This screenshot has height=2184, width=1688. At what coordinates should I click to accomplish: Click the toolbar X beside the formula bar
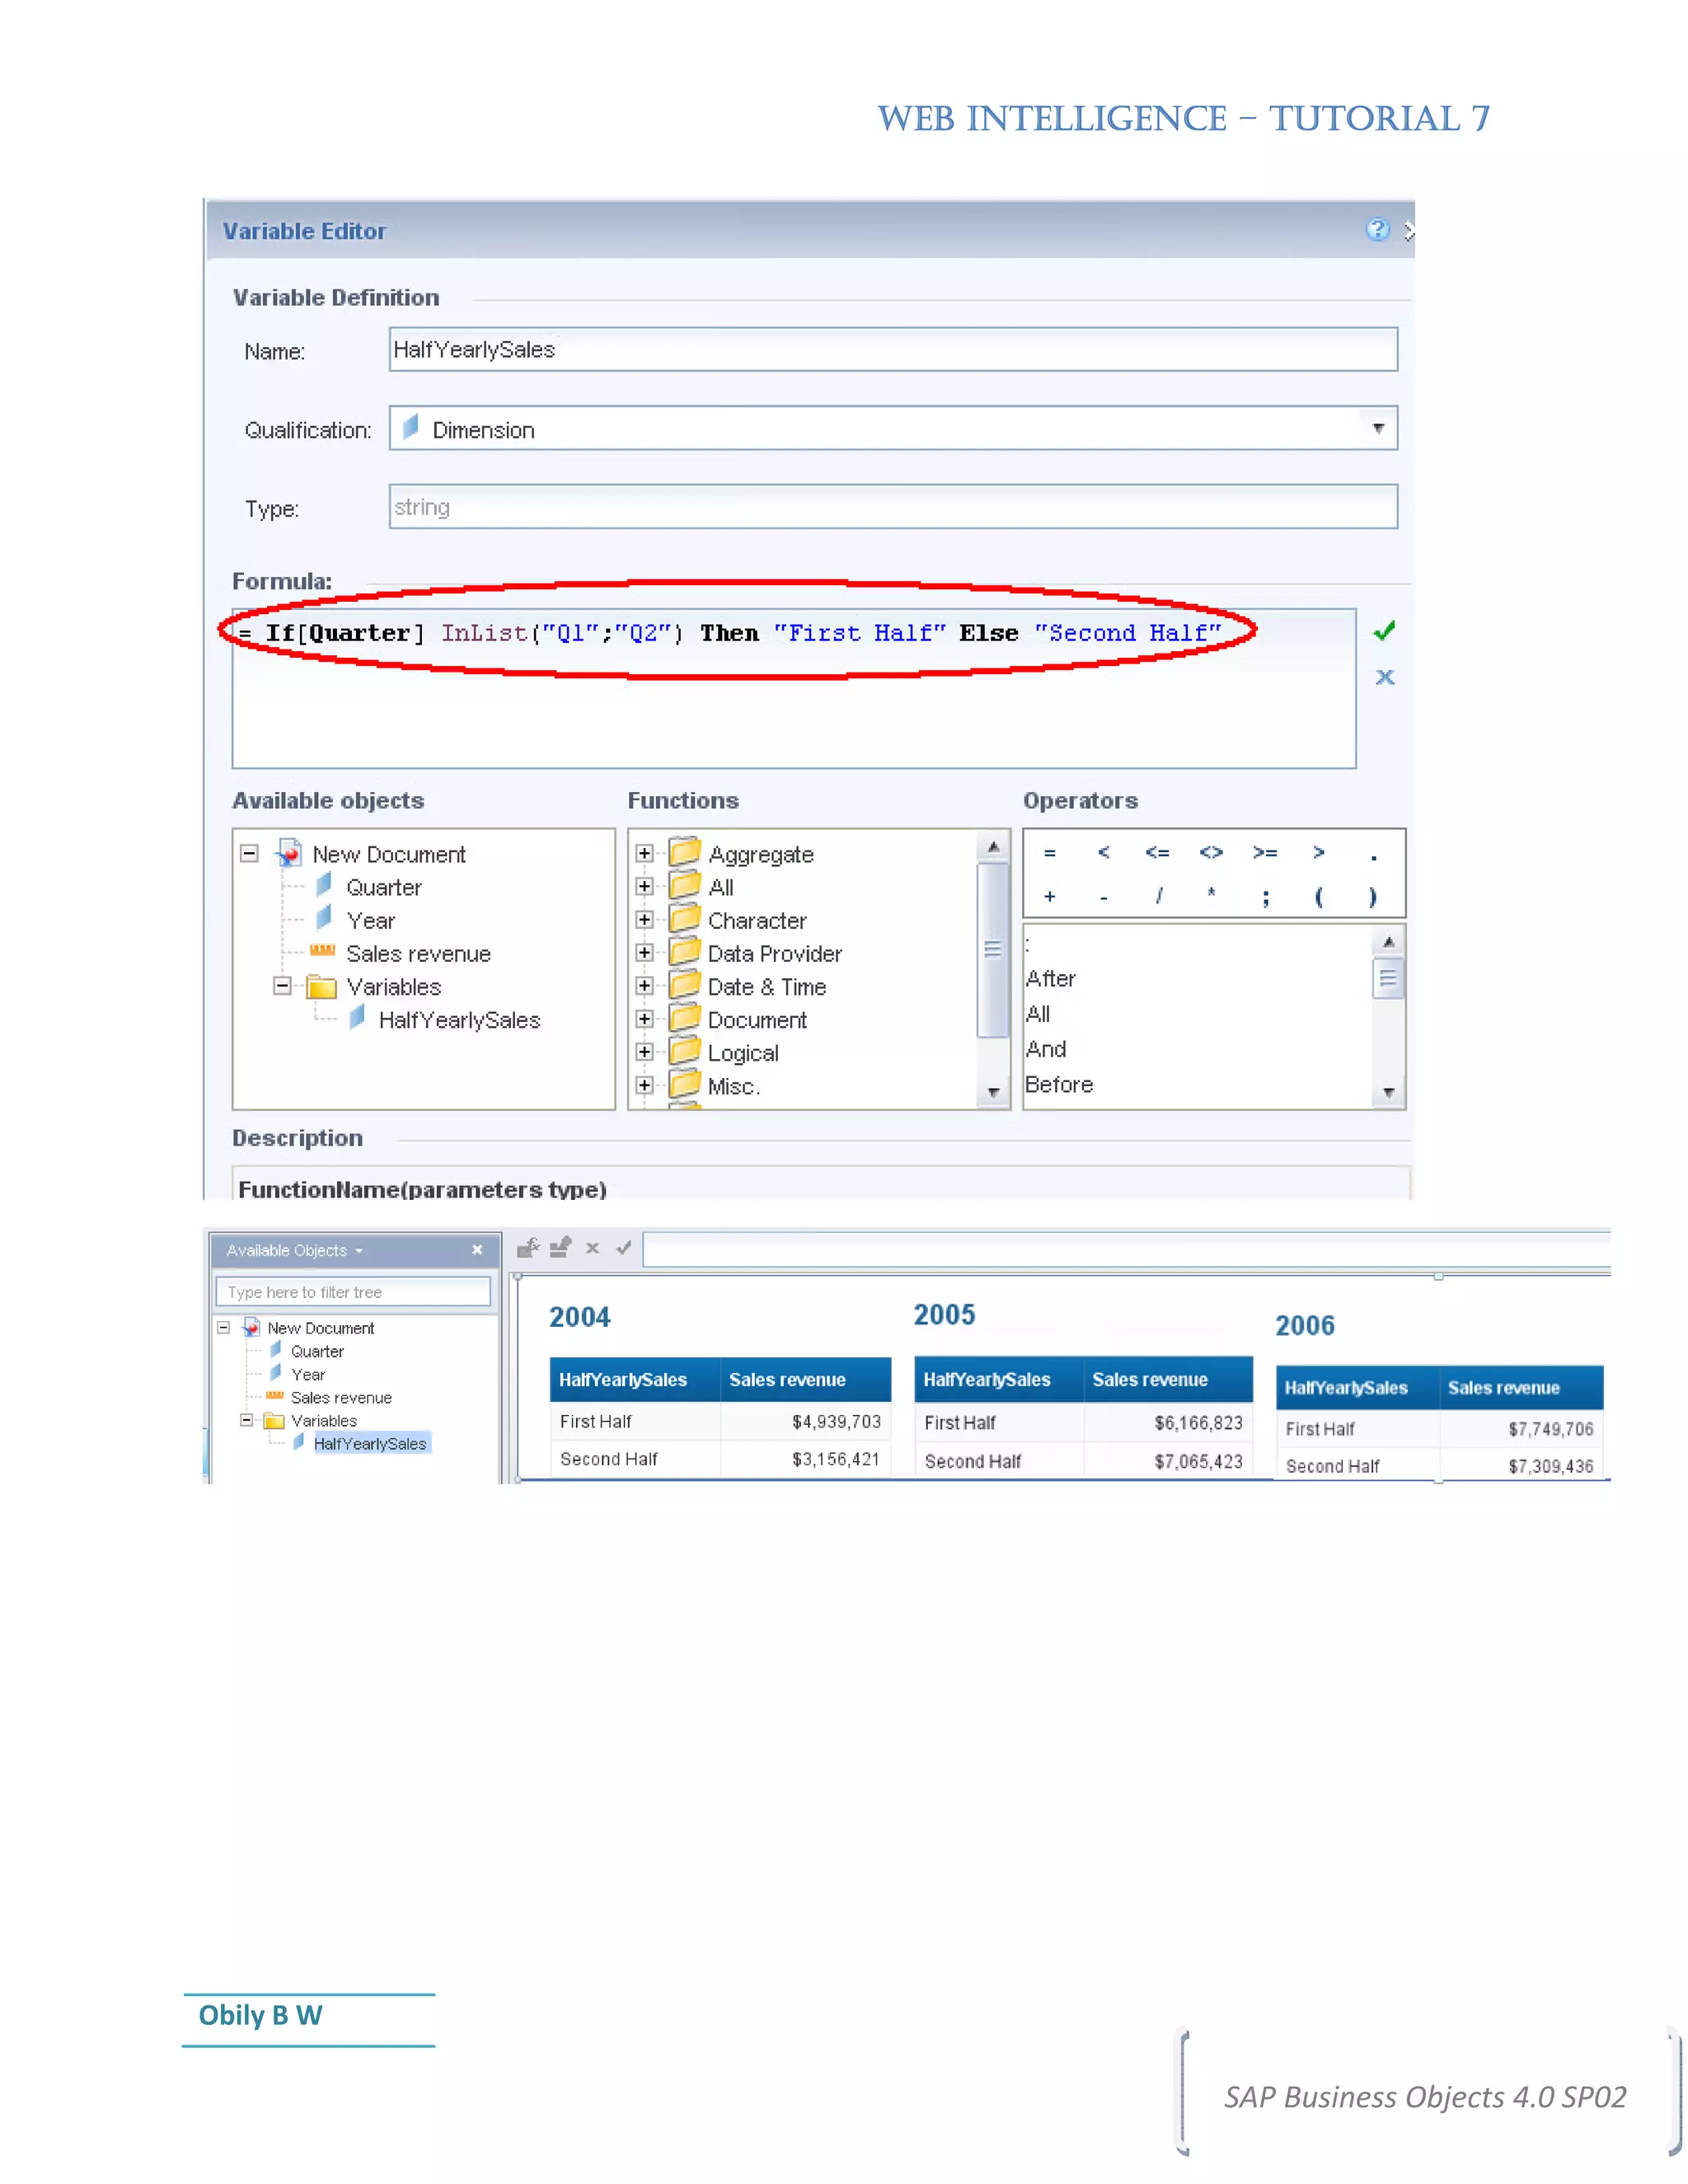(x=592, y=1247)
